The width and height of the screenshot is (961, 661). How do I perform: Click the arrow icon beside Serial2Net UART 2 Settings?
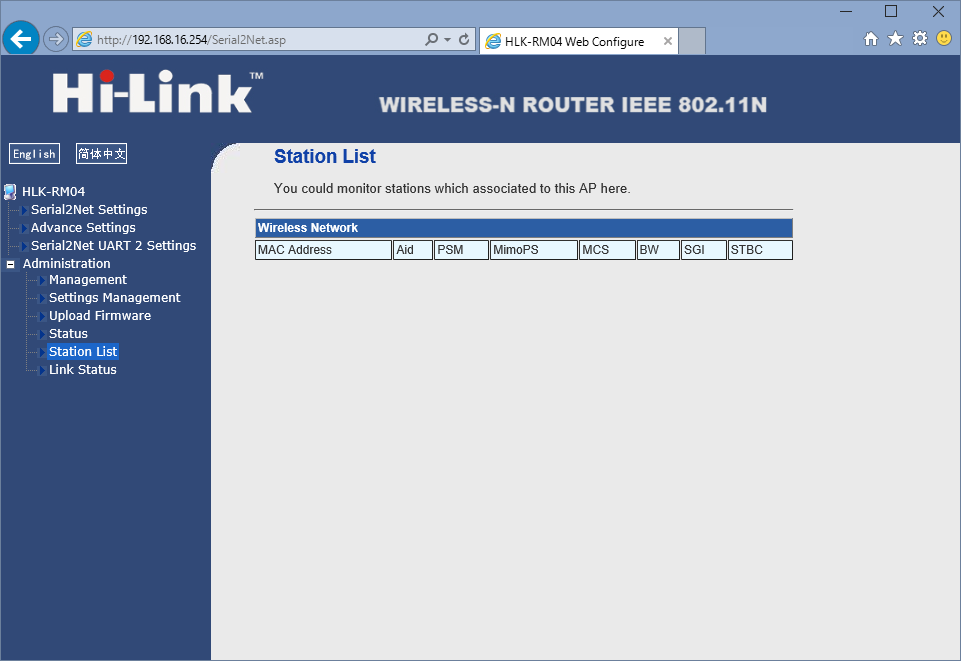click(25, 246)
